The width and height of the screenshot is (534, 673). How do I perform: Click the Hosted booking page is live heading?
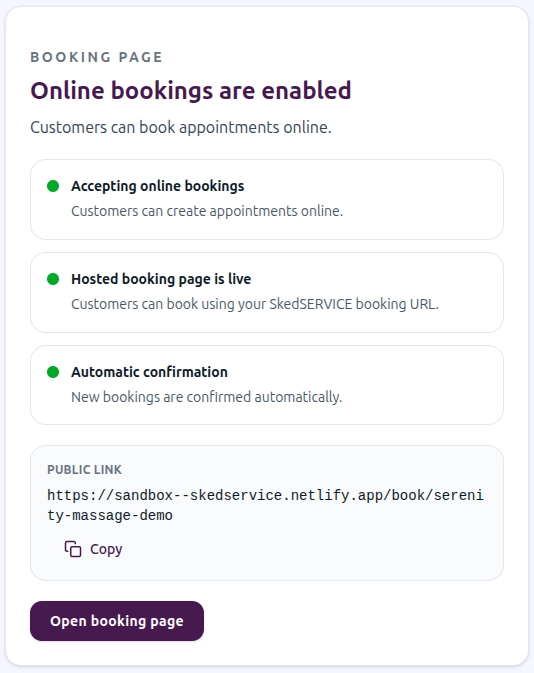pos(161,279)
